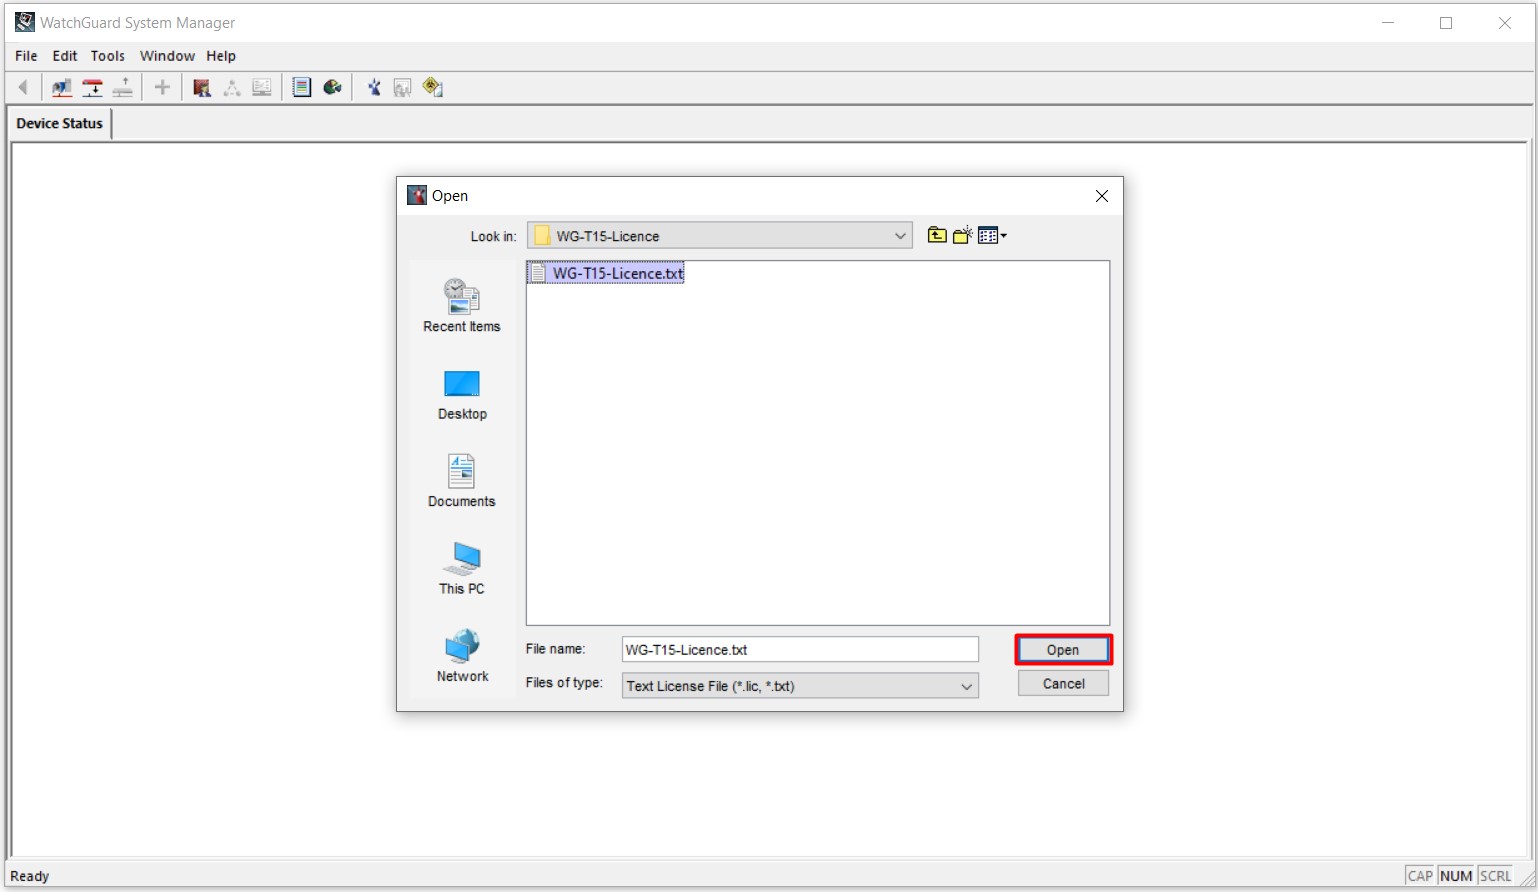Screen dimensions: 1538x892
Task: Click the Connect to Server toolbar icon
Action: pyautogui.click(x=62, y=87)
